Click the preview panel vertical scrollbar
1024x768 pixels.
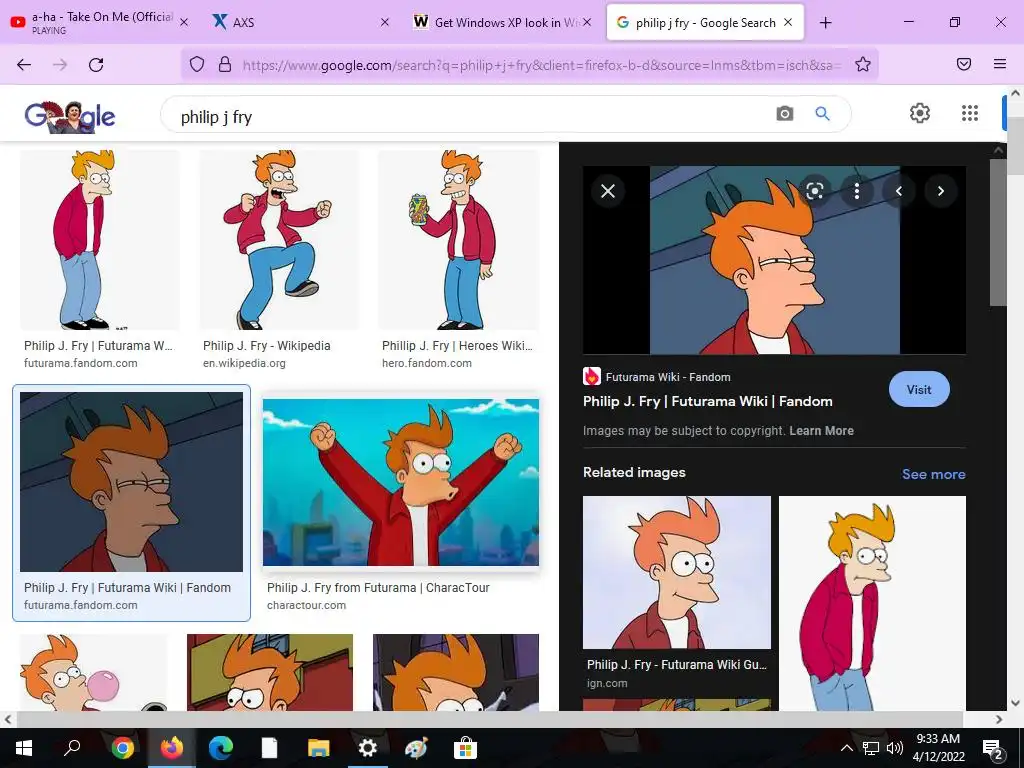(999, 232)
